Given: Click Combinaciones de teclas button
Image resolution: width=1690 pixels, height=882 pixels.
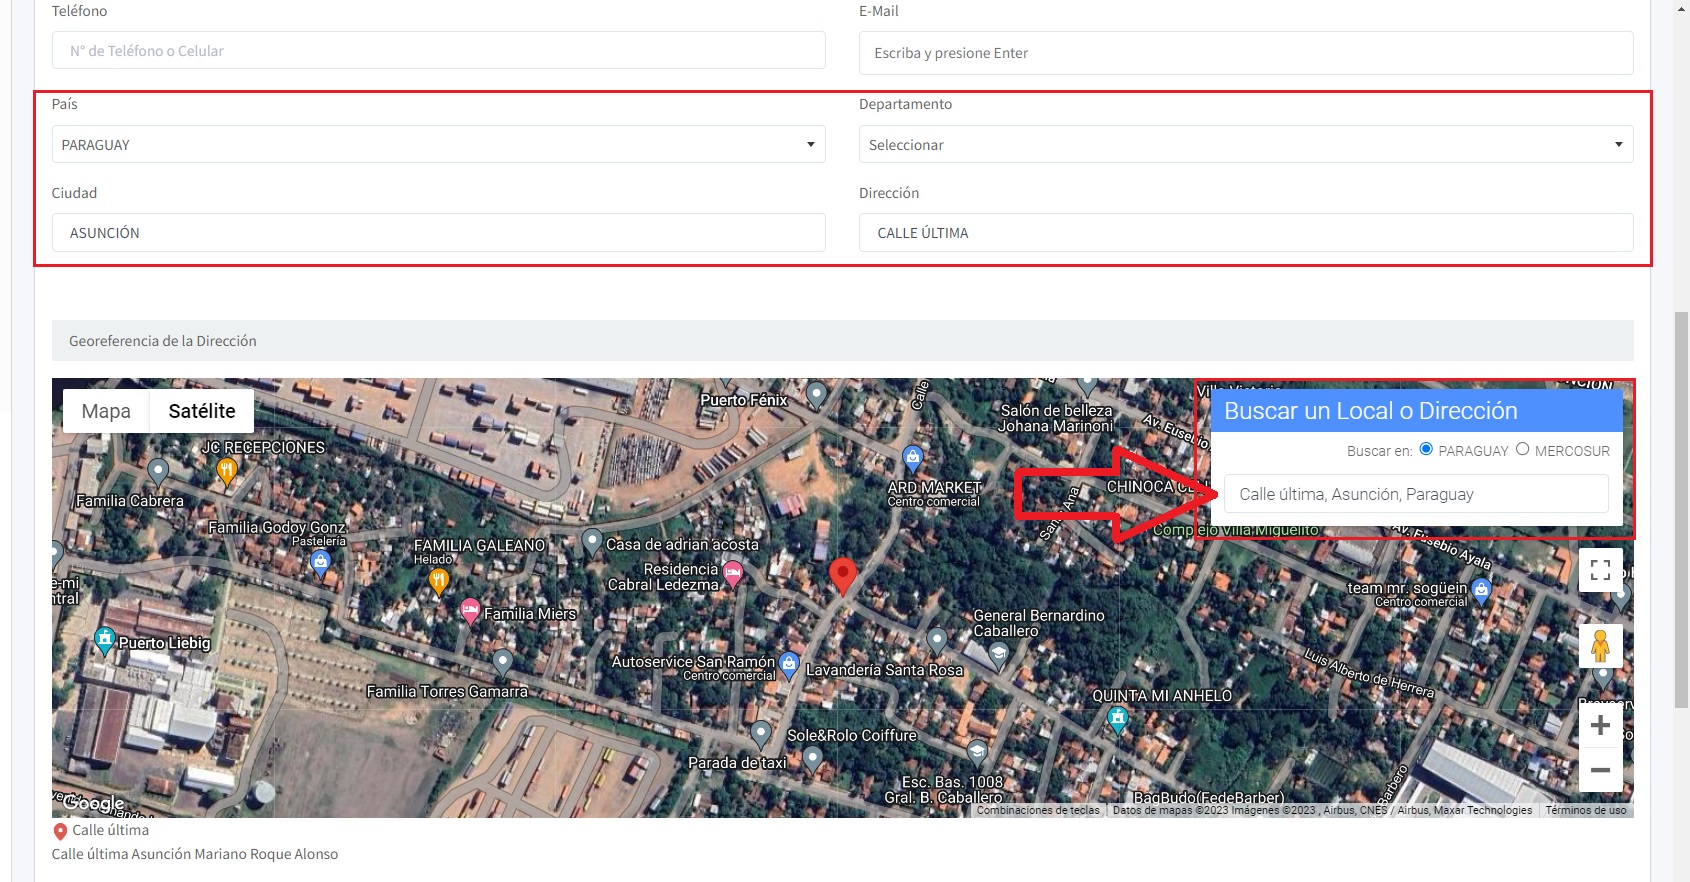Looking at the screenshot, I should [1038, 810].
